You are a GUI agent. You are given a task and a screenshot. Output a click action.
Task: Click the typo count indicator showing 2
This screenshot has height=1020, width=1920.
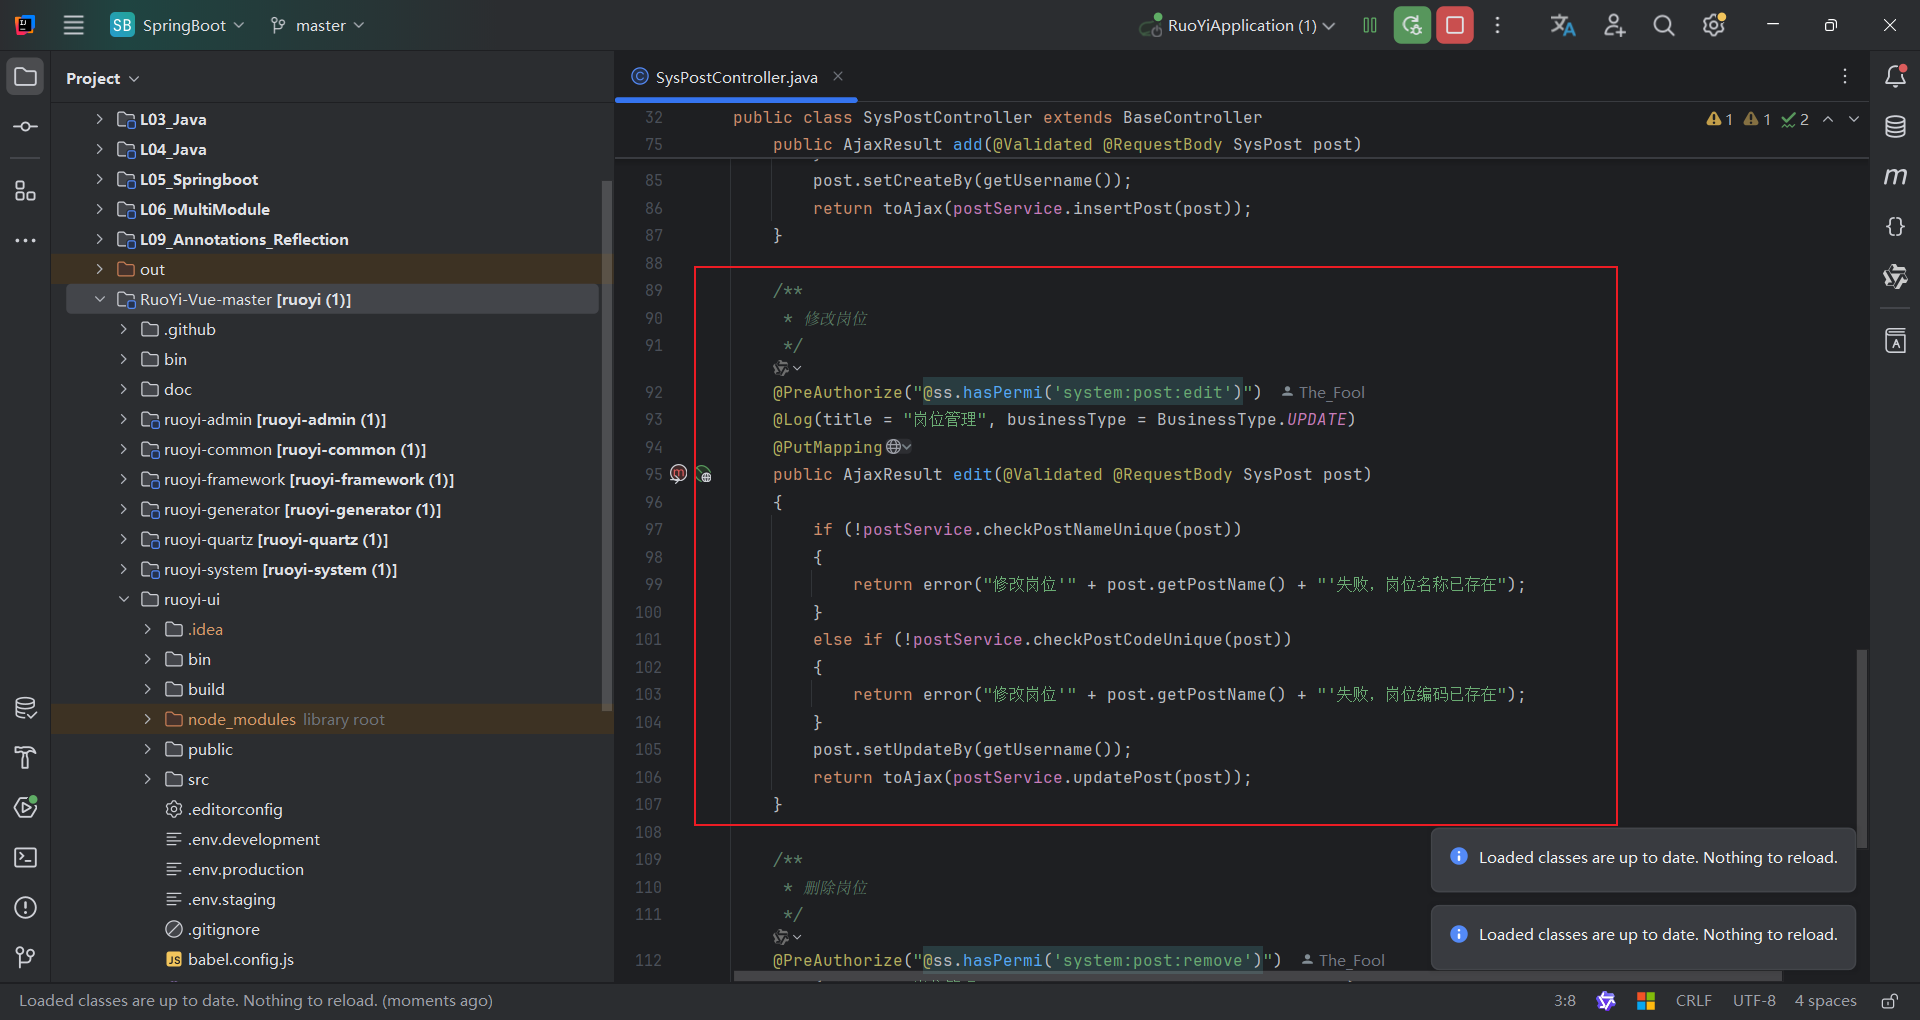1795,119
